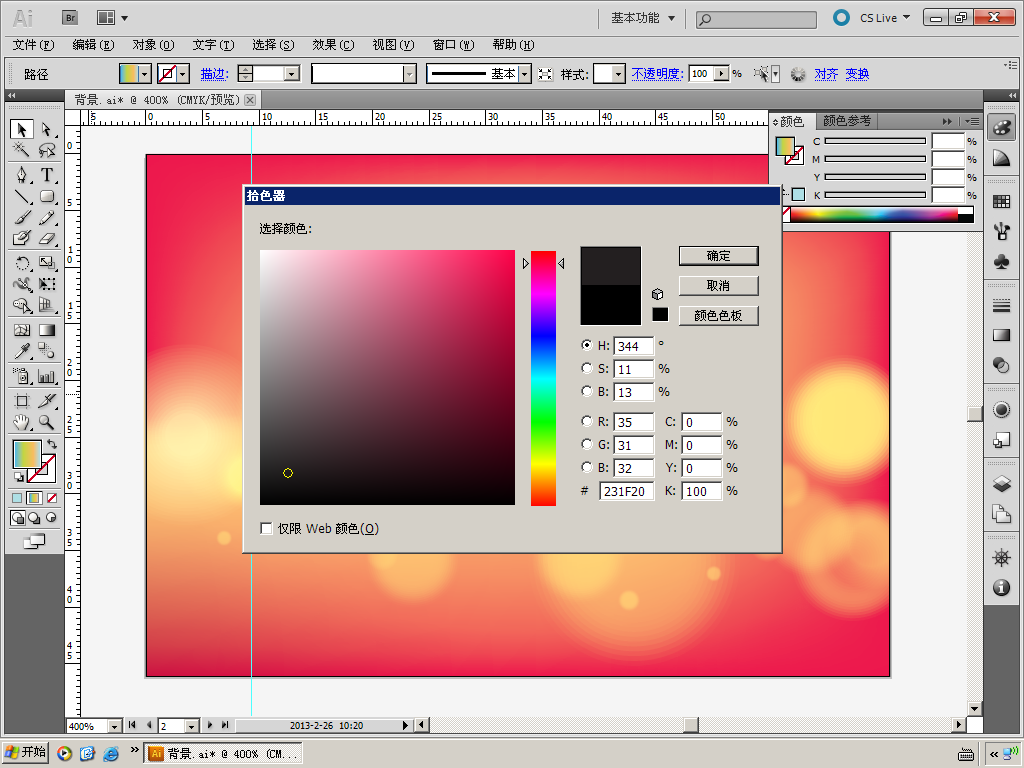The image size is (1024, 768).
Task: Select the R red radio button
Action: (x=587, y=422)
